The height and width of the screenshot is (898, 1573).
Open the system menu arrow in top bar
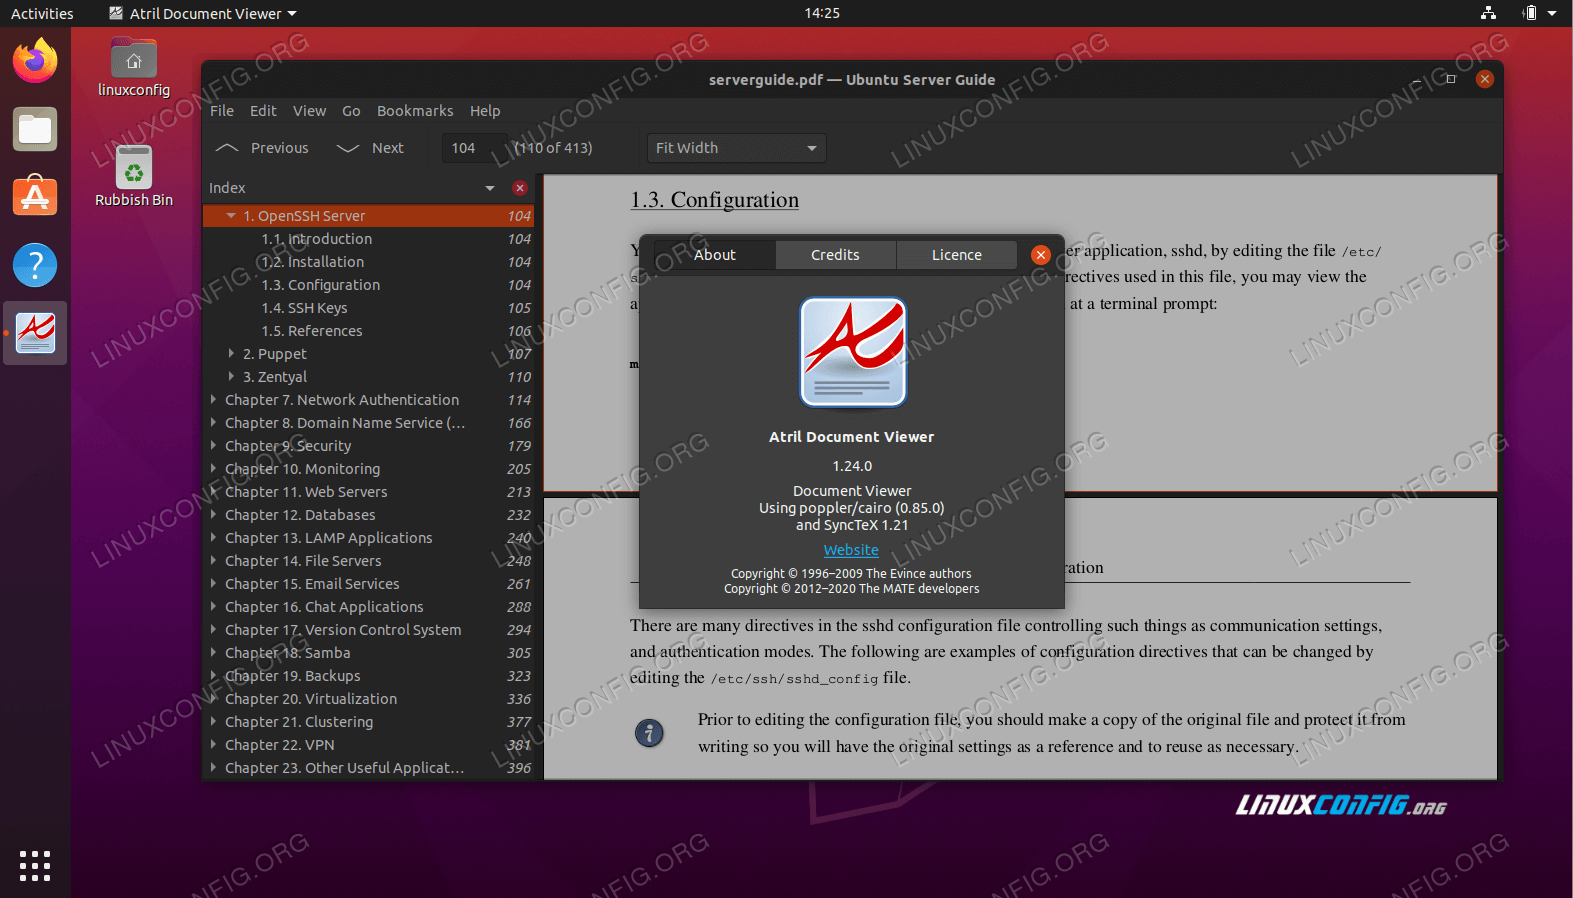coord(1552,13)
